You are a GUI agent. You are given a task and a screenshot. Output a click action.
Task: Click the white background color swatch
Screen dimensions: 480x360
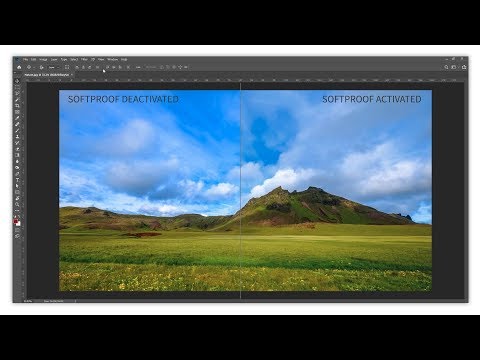[x=18, y=224]
